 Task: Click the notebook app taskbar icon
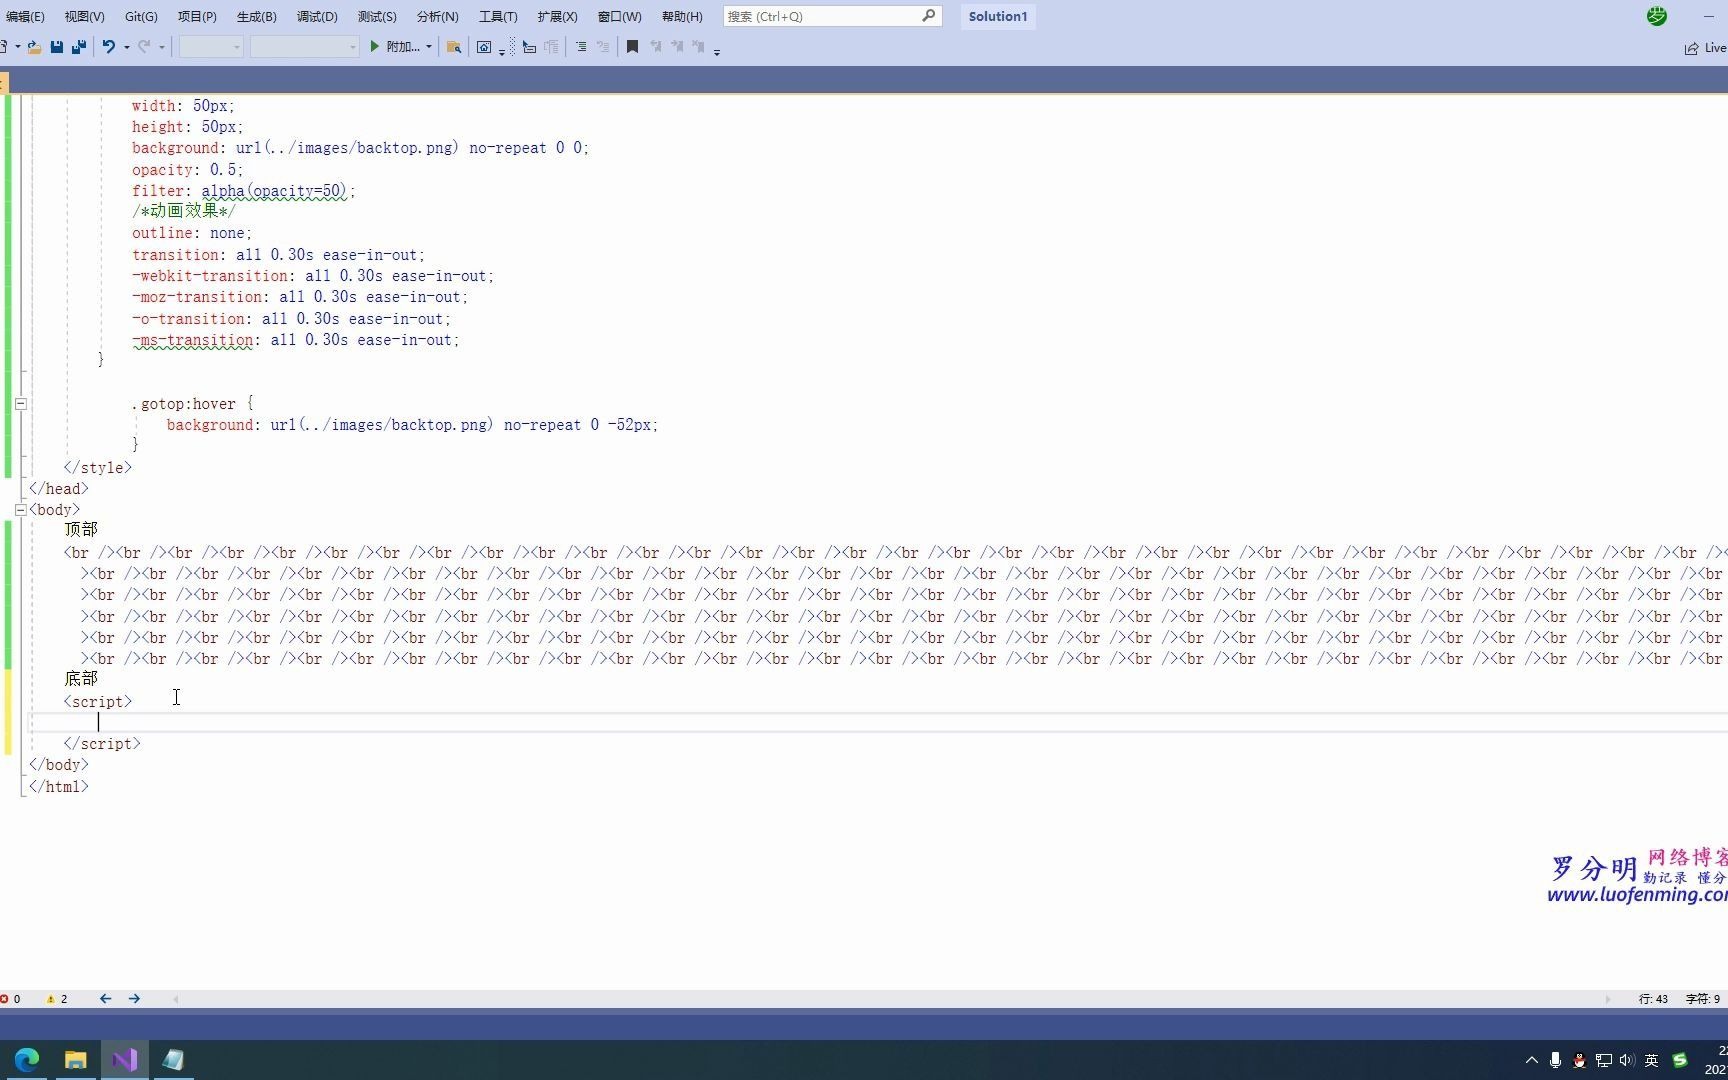coord(173,1060)
